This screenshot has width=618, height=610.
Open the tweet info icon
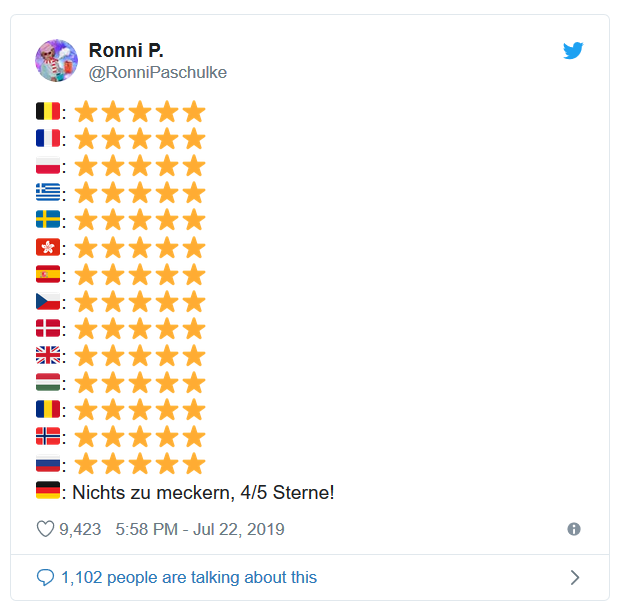tap(574, 529)
